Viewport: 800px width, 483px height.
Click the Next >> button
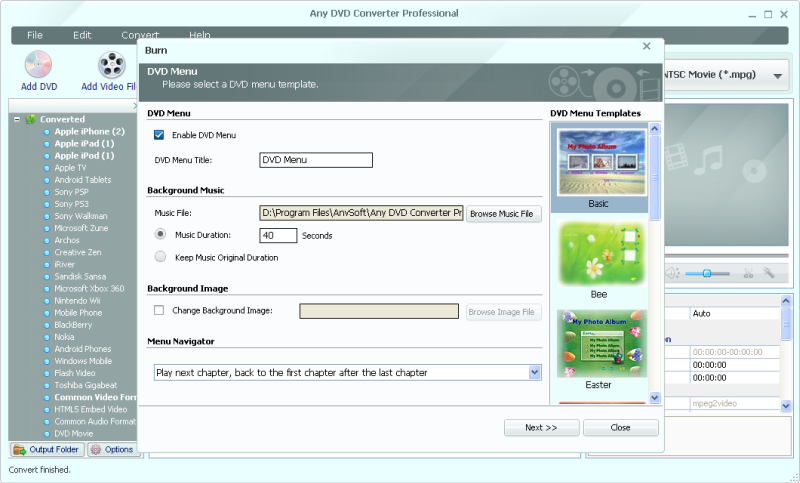[x=541, y=427]
